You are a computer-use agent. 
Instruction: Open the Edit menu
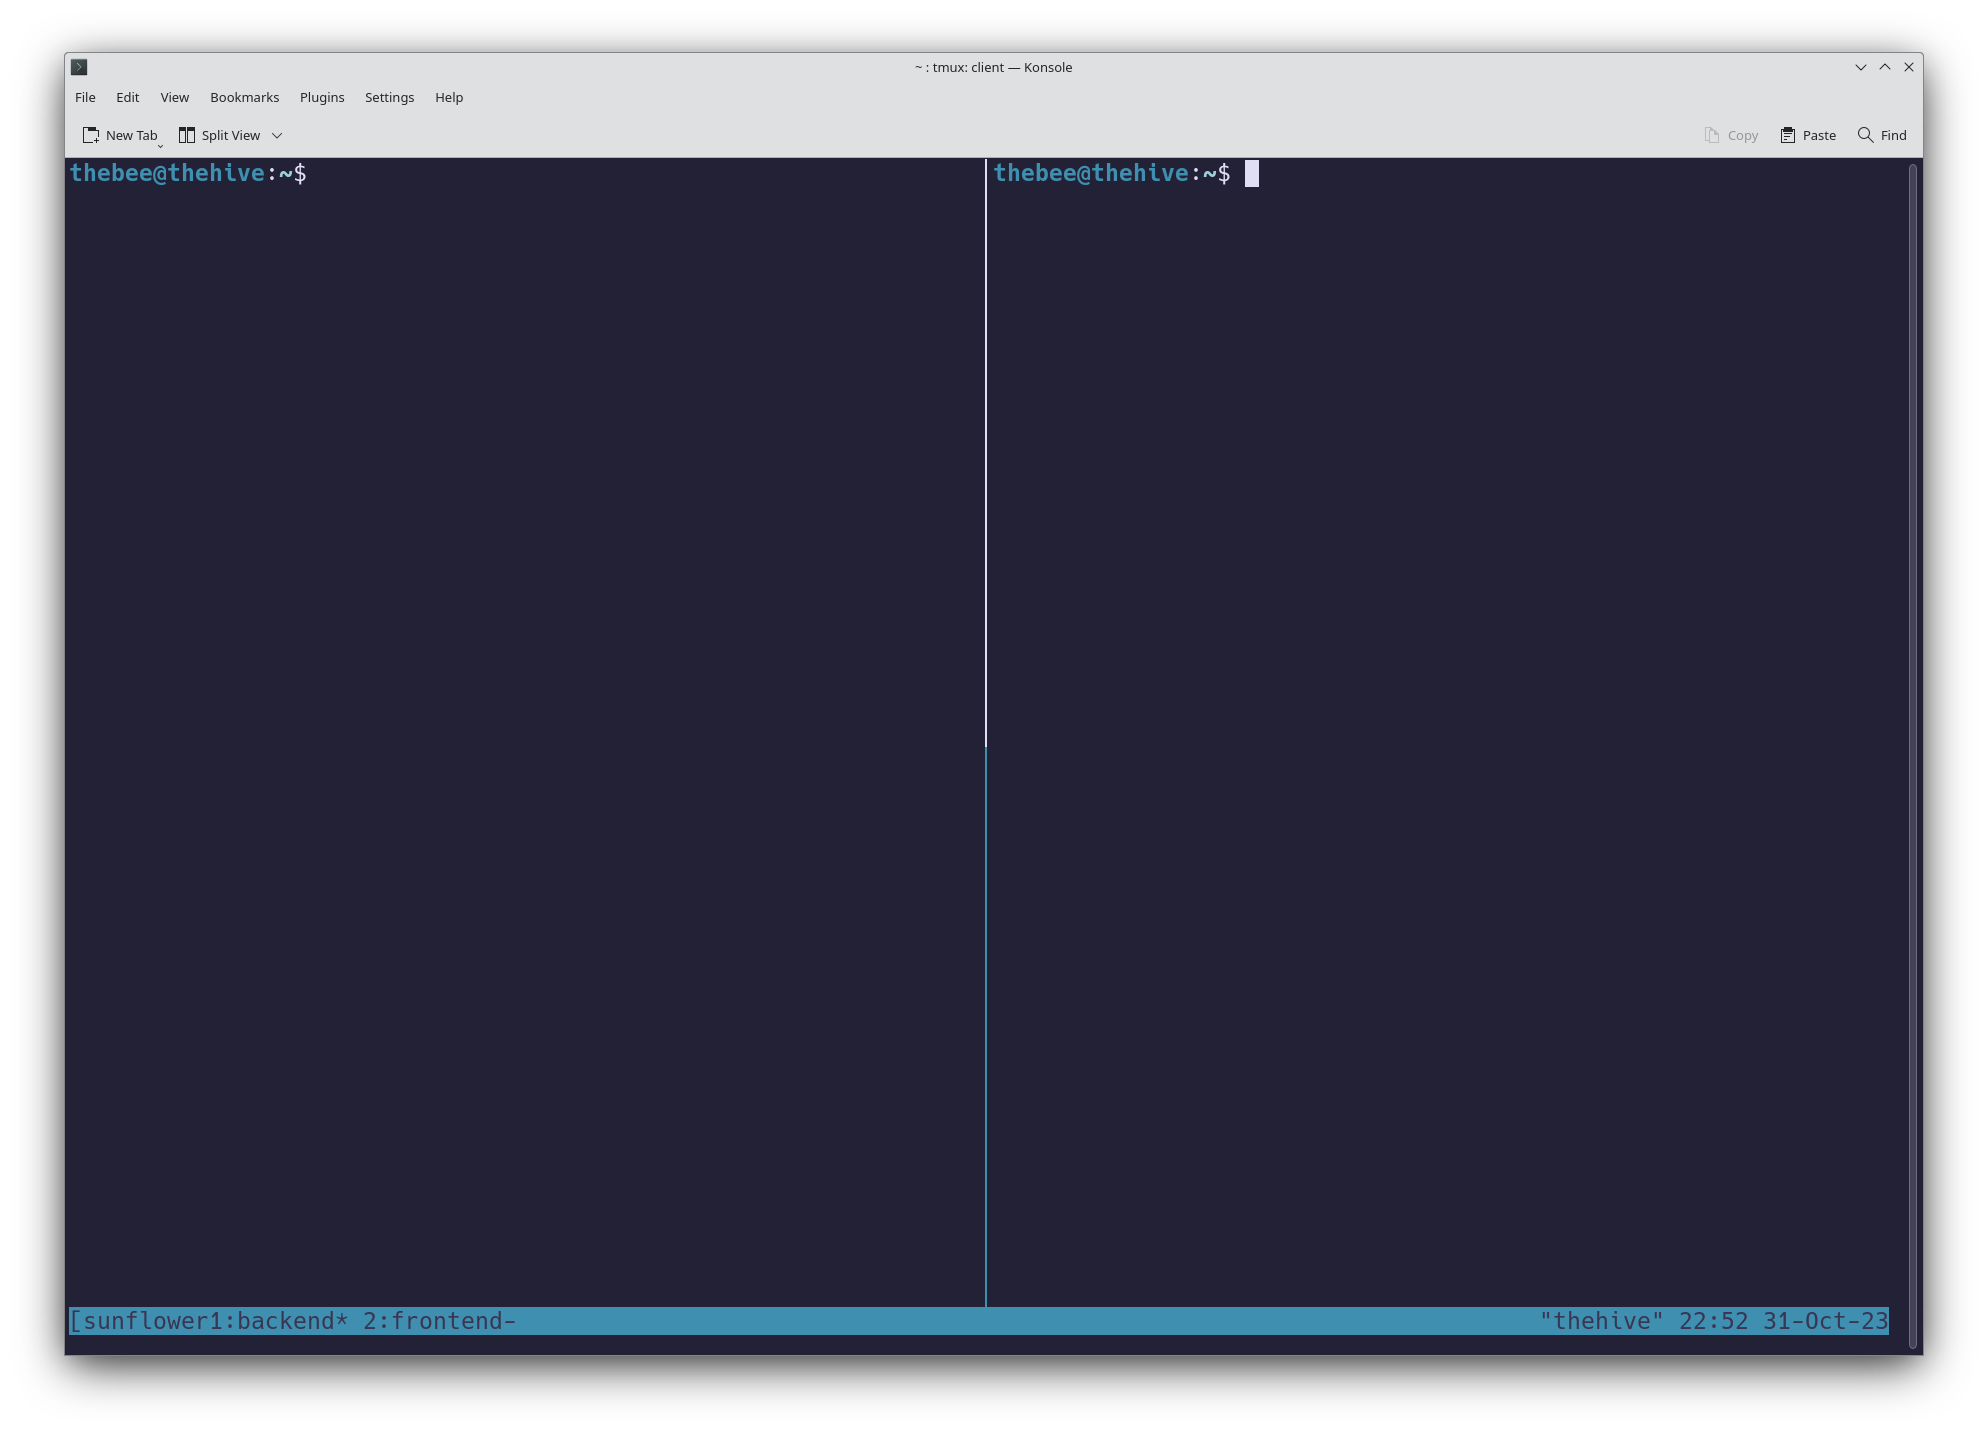(x=127, y=97)
